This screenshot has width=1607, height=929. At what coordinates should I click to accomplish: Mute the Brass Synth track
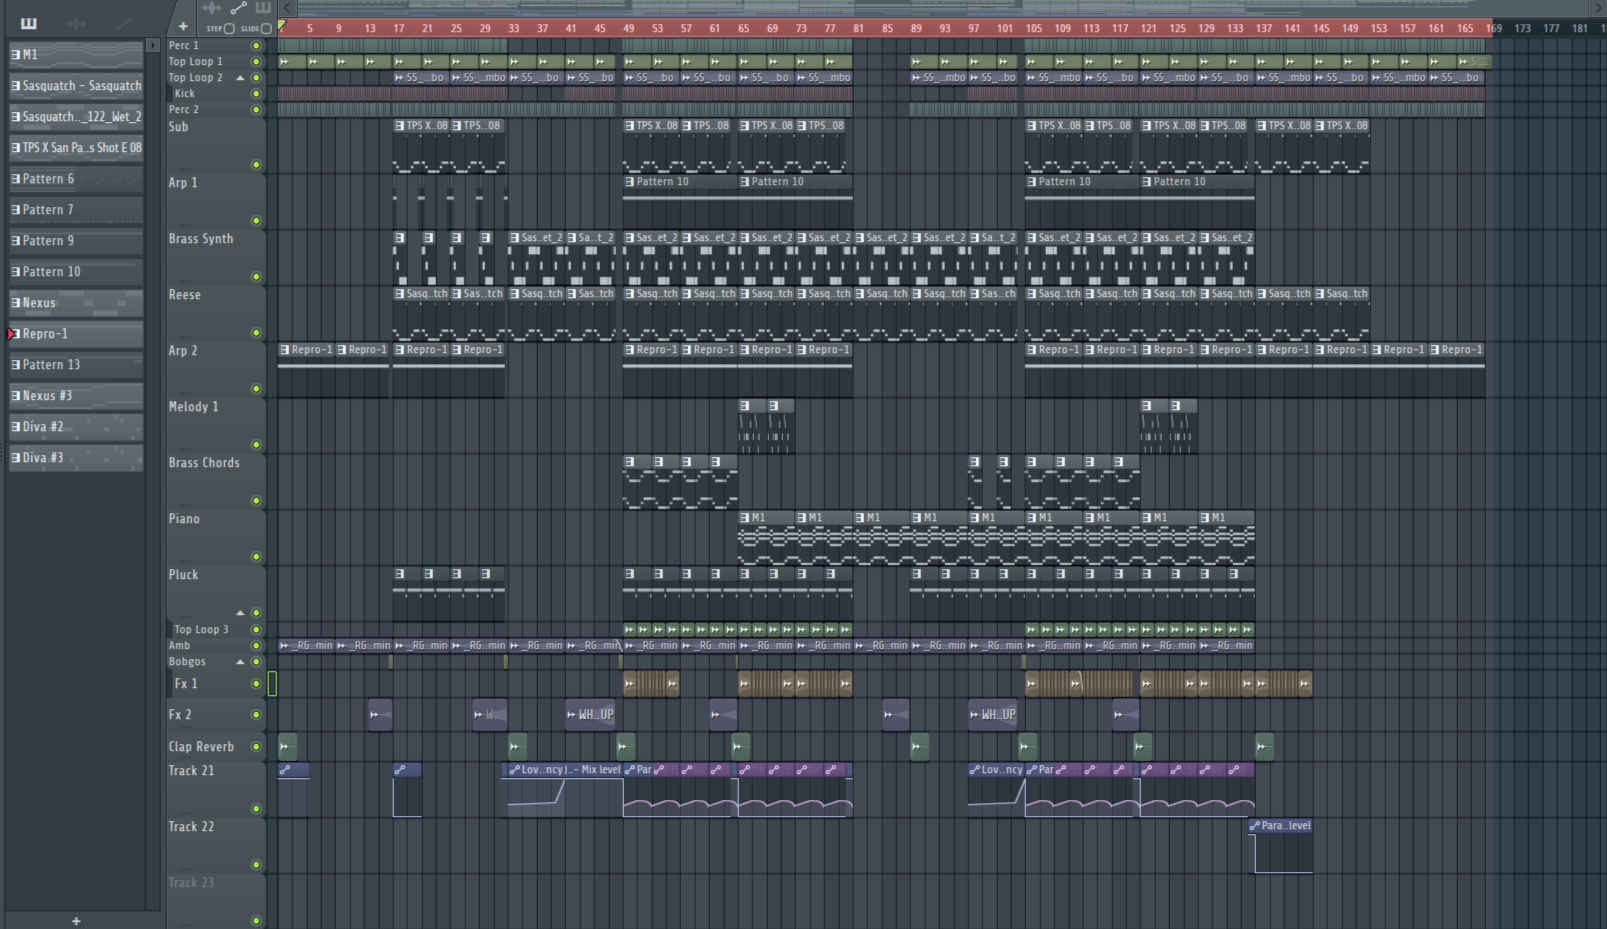tap(256, 276)
